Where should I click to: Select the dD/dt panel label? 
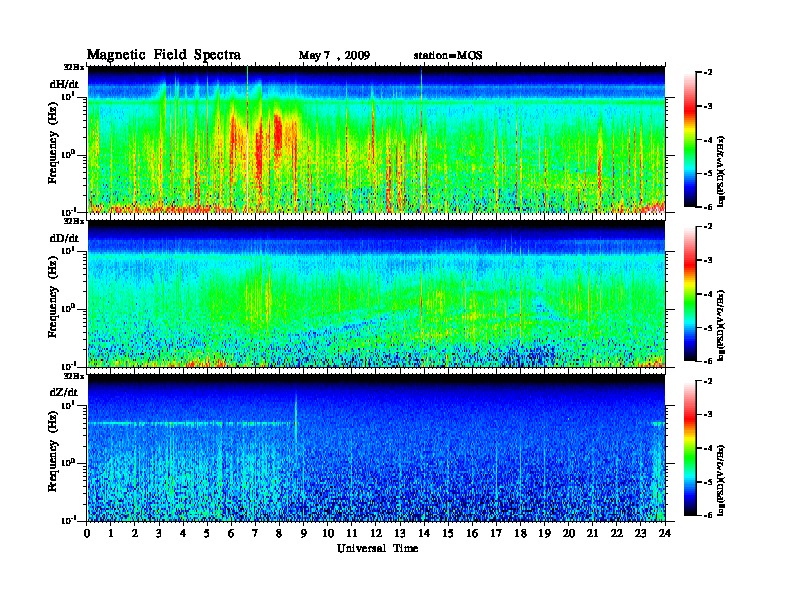(x=64, y=237)
